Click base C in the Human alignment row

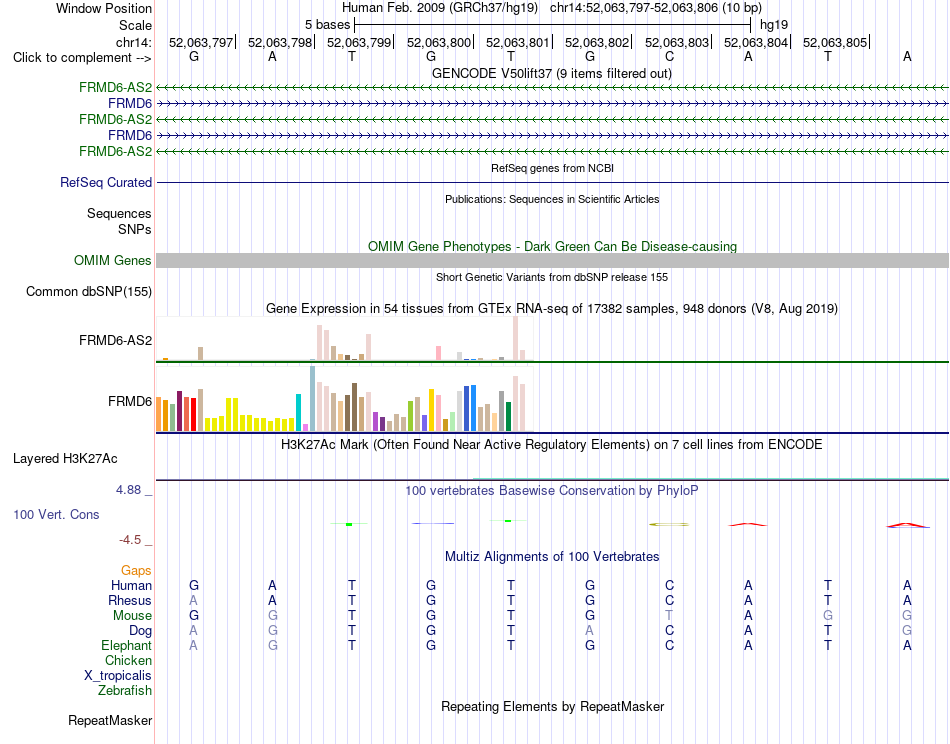click(x=669, y=585)
